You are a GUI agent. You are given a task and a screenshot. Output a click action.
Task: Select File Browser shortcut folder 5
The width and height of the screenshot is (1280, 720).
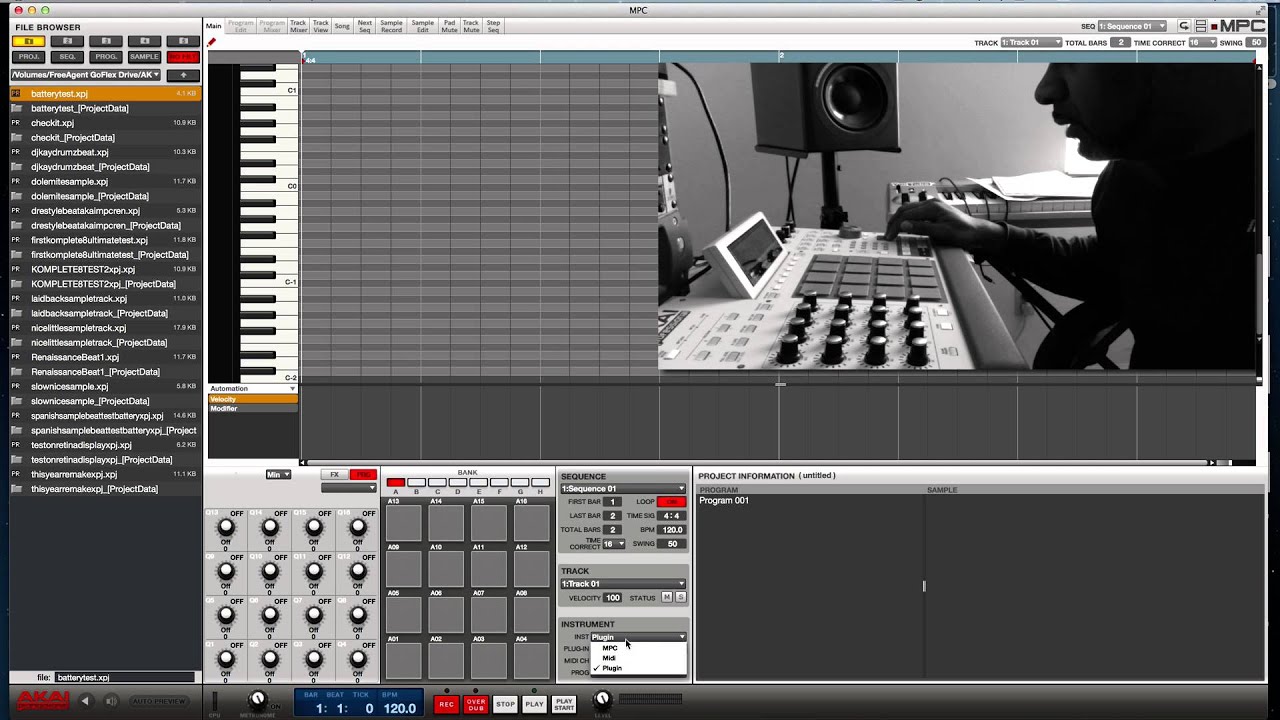183,41
